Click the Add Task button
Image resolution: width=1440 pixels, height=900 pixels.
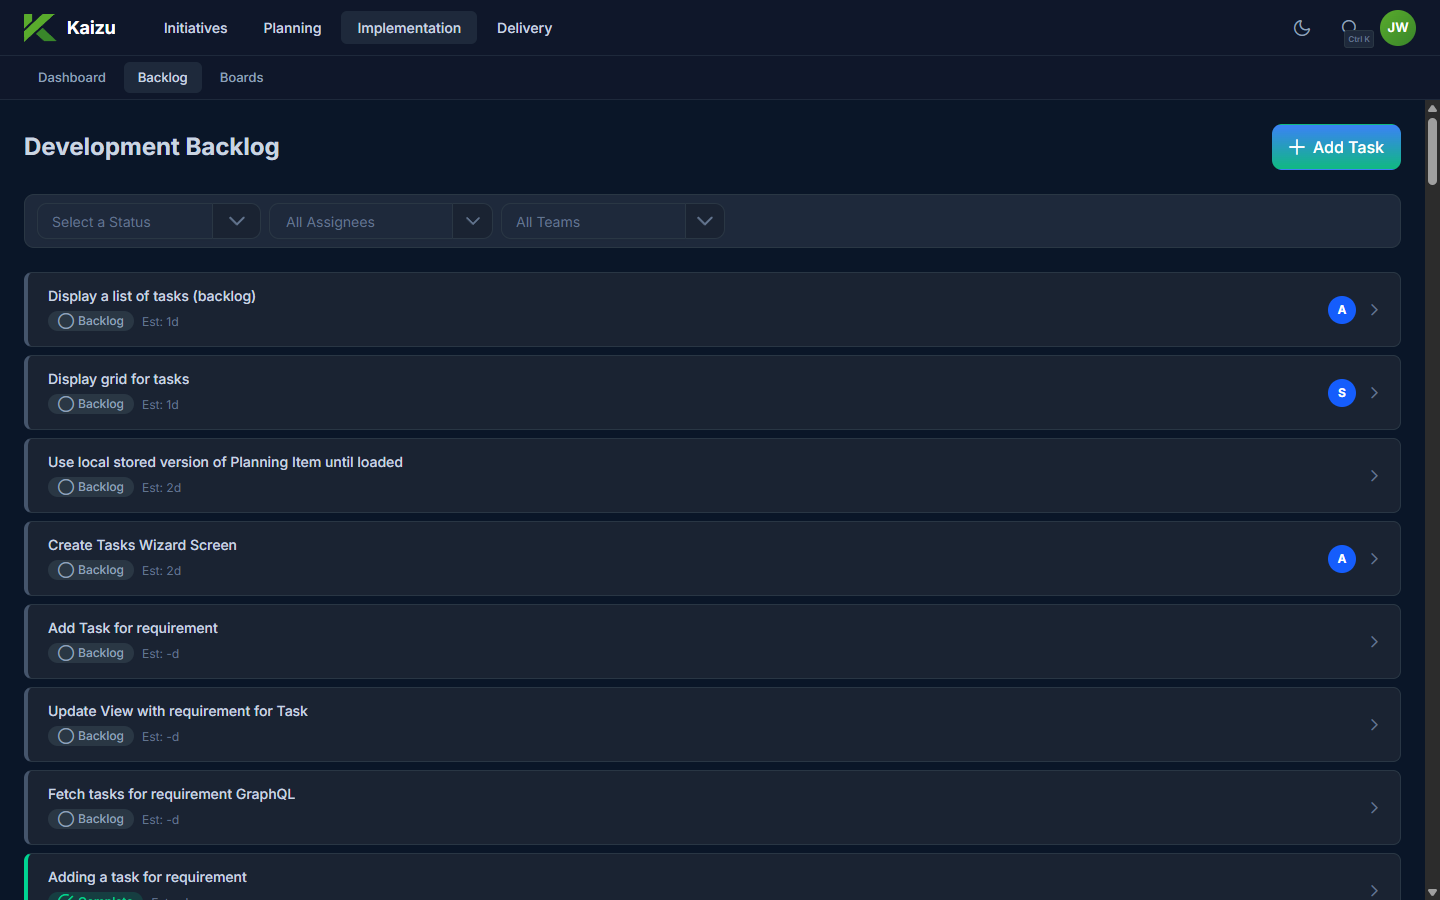coord(1335,147)
